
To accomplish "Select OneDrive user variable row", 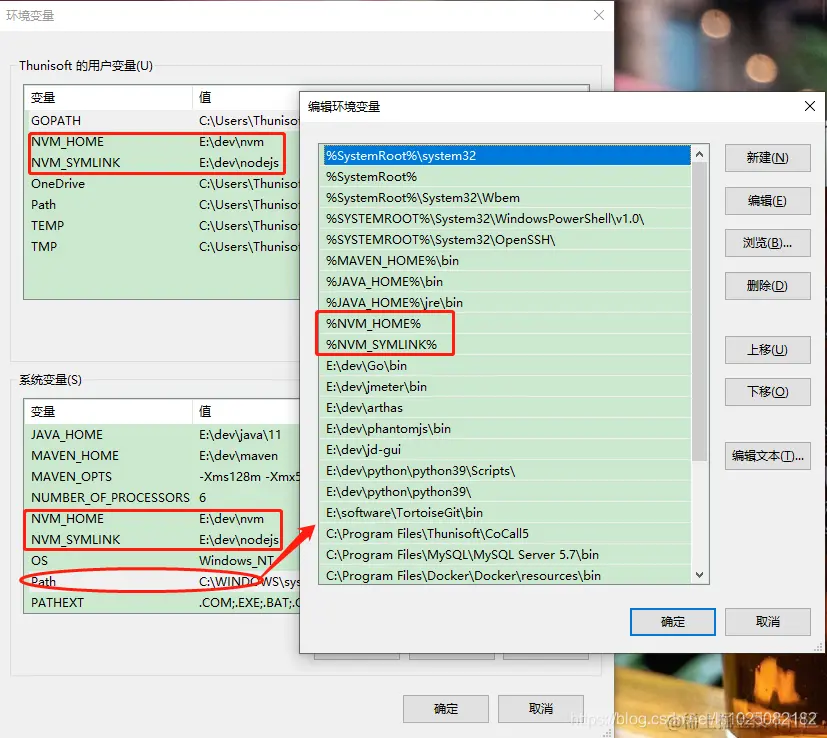I will (162, 184).
